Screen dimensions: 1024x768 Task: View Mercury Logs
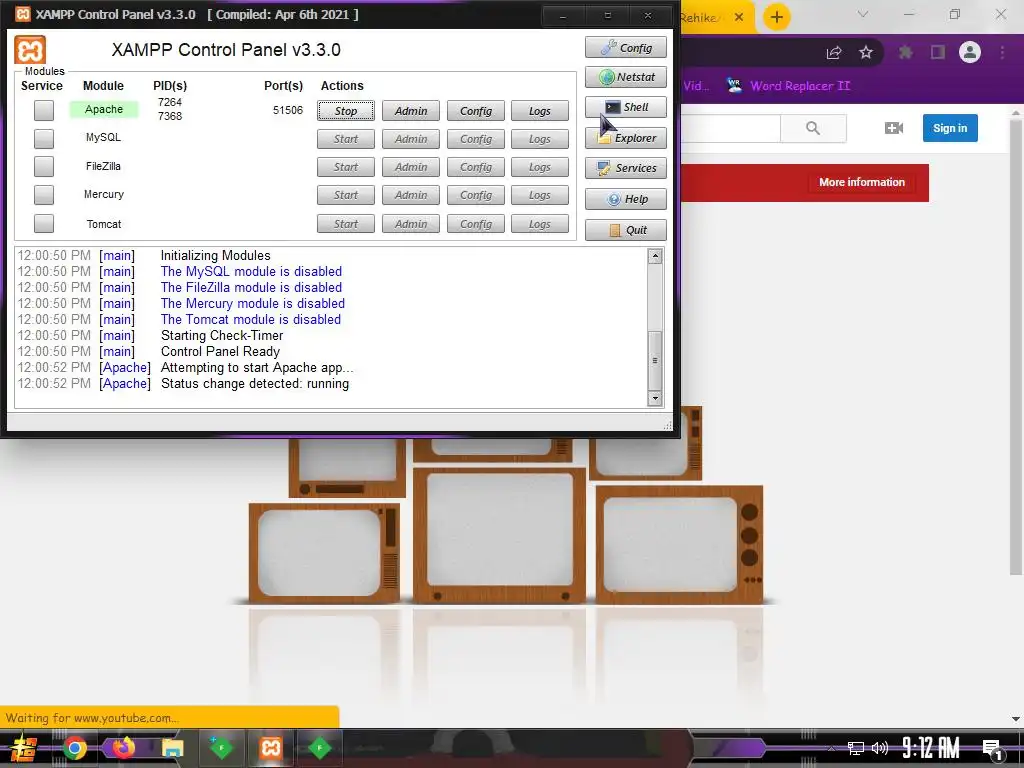[539, 195]
